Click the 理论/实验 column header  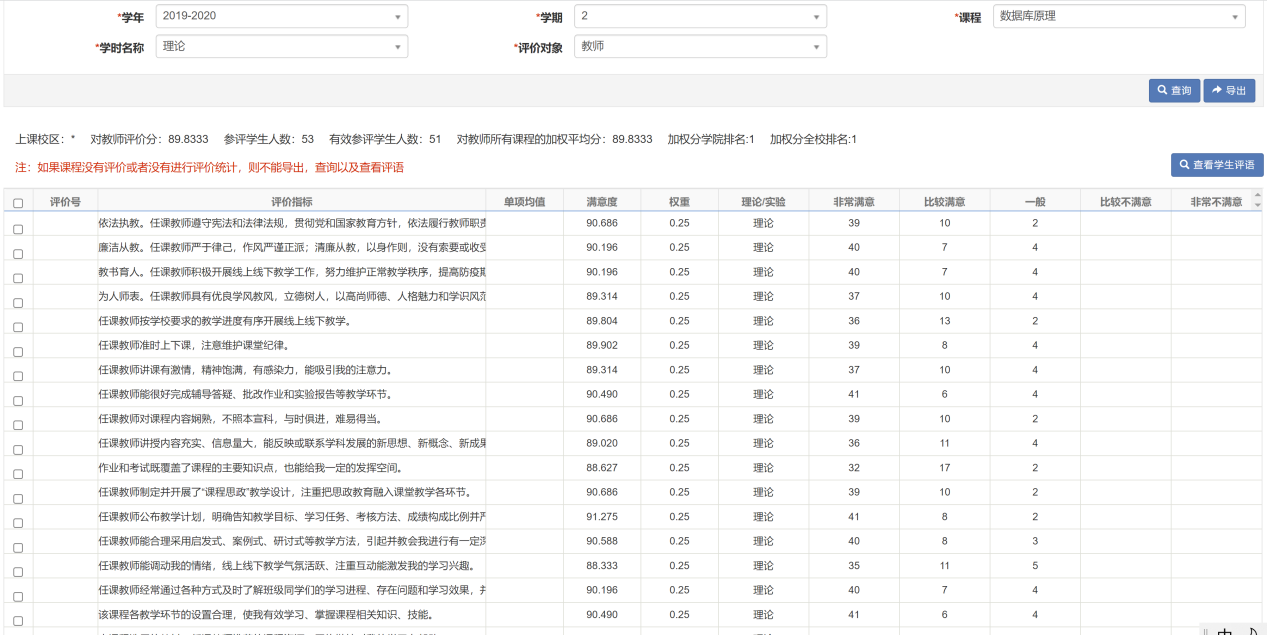(763, 201)
